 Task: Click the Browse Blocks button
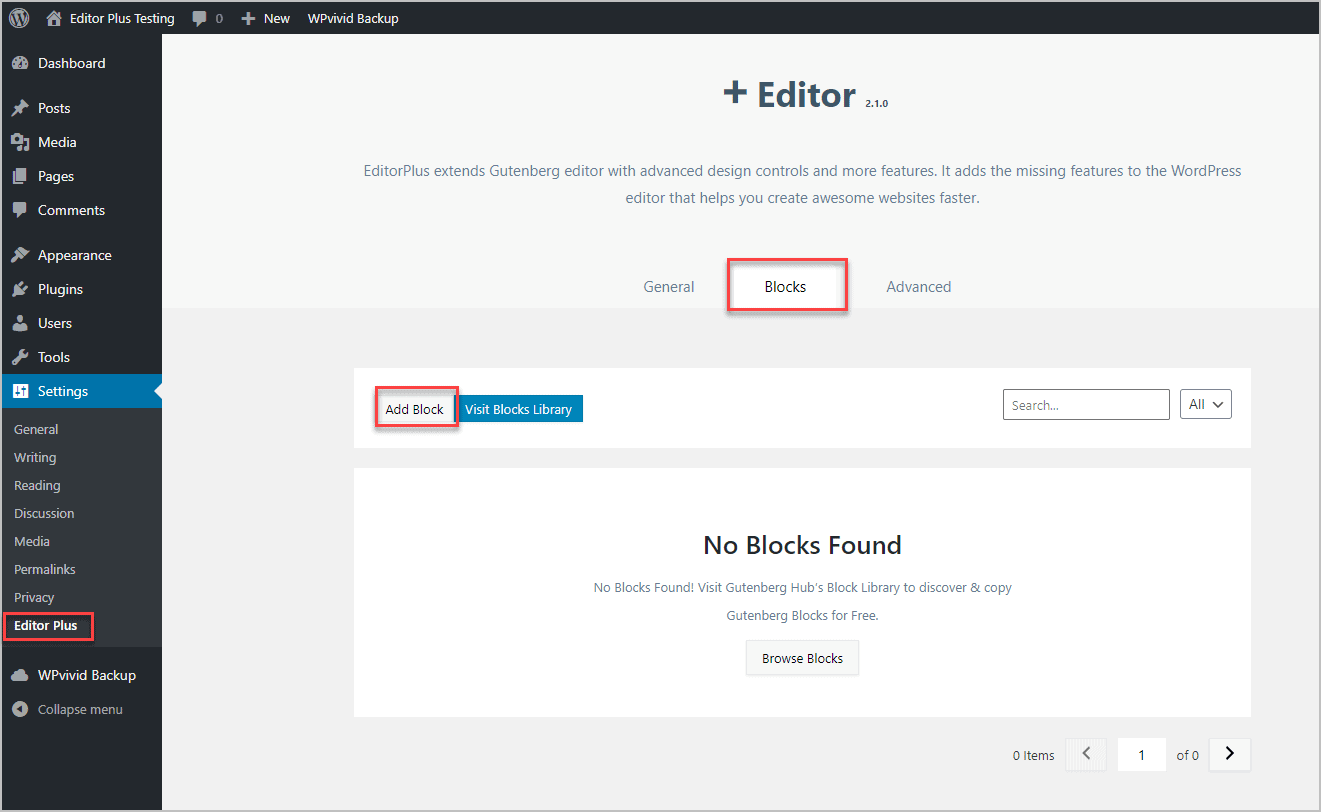click(x=802, y=657)
